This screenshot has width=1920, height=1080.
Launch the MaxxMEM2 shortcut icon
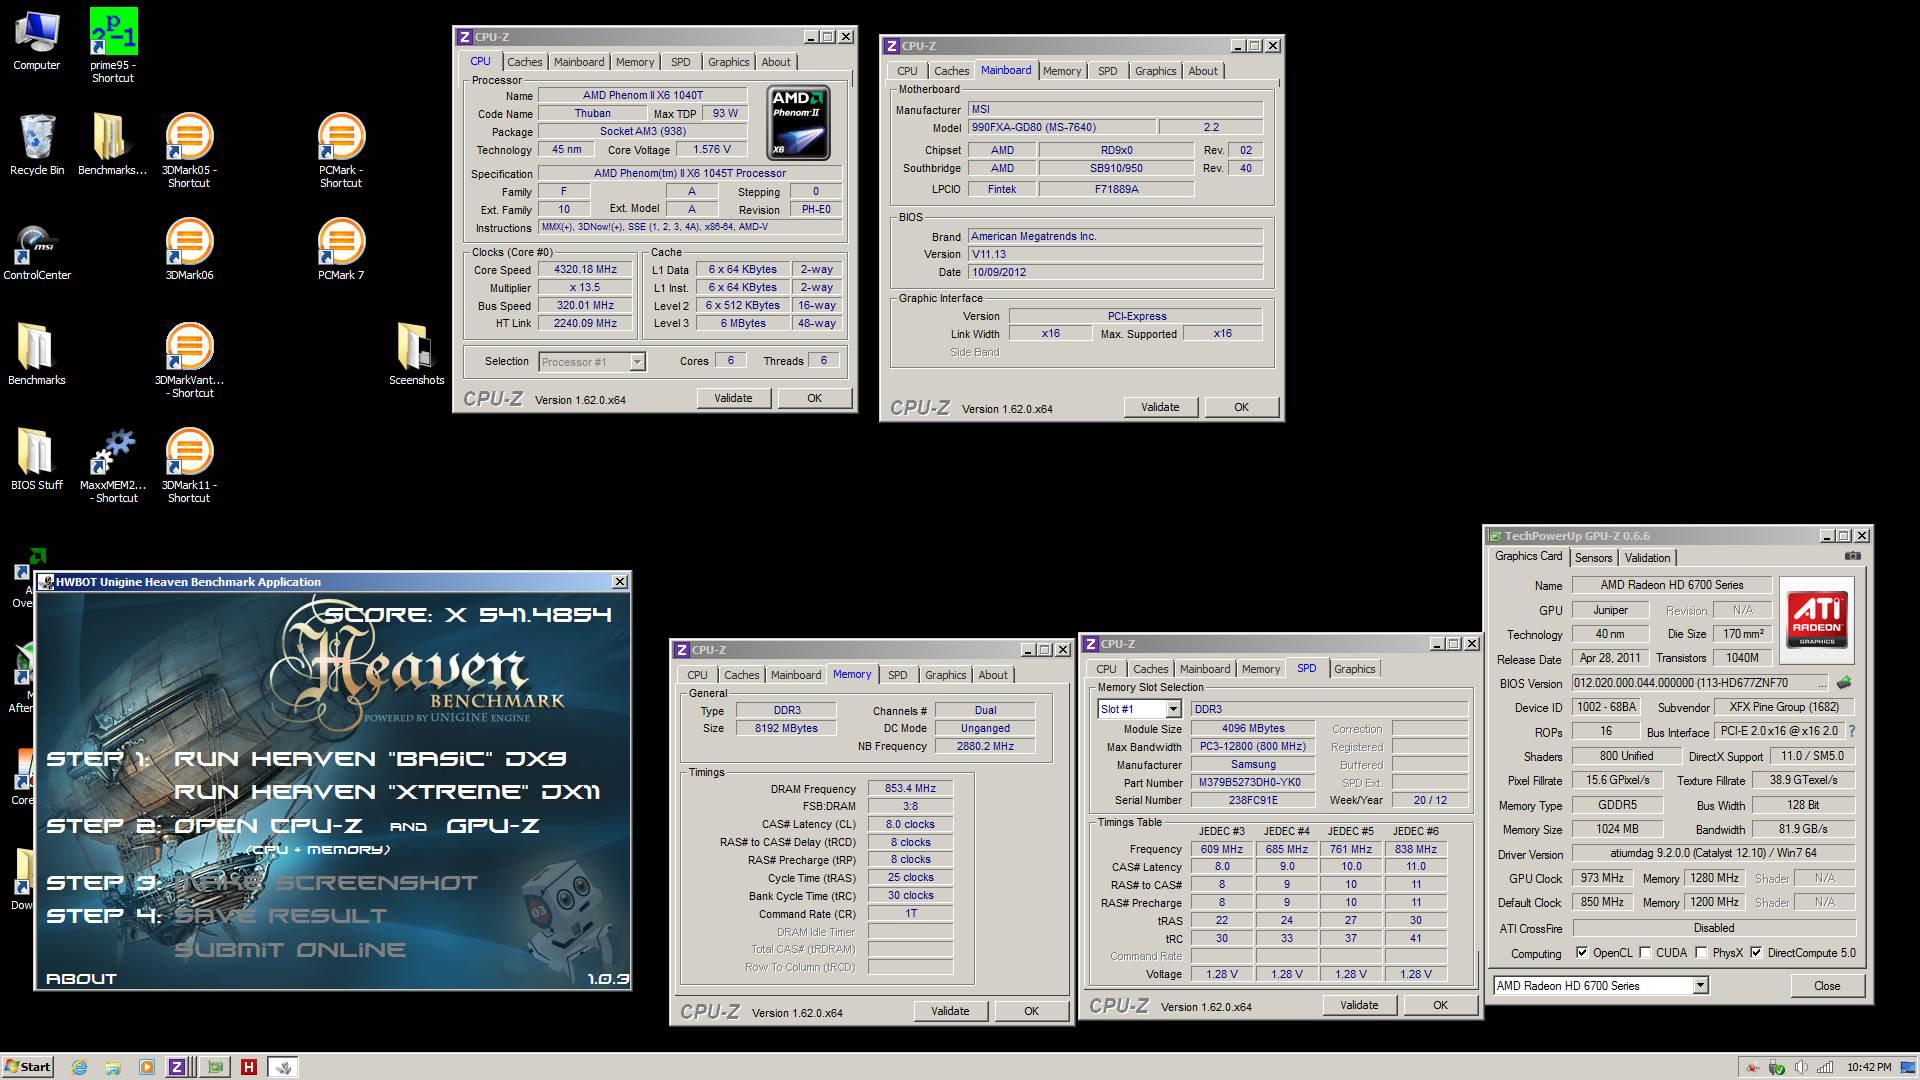(x=113, y=466)
